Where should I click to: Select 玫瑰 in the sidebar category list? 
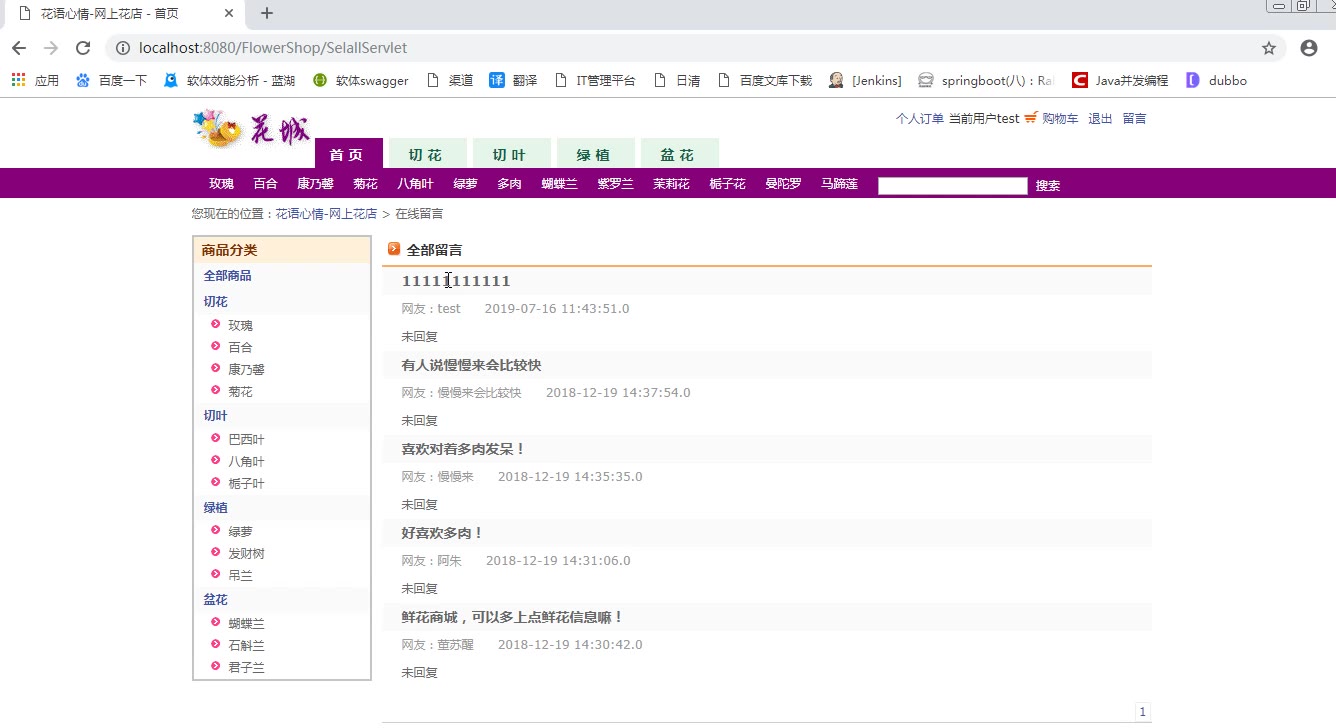tap(240, 325)
